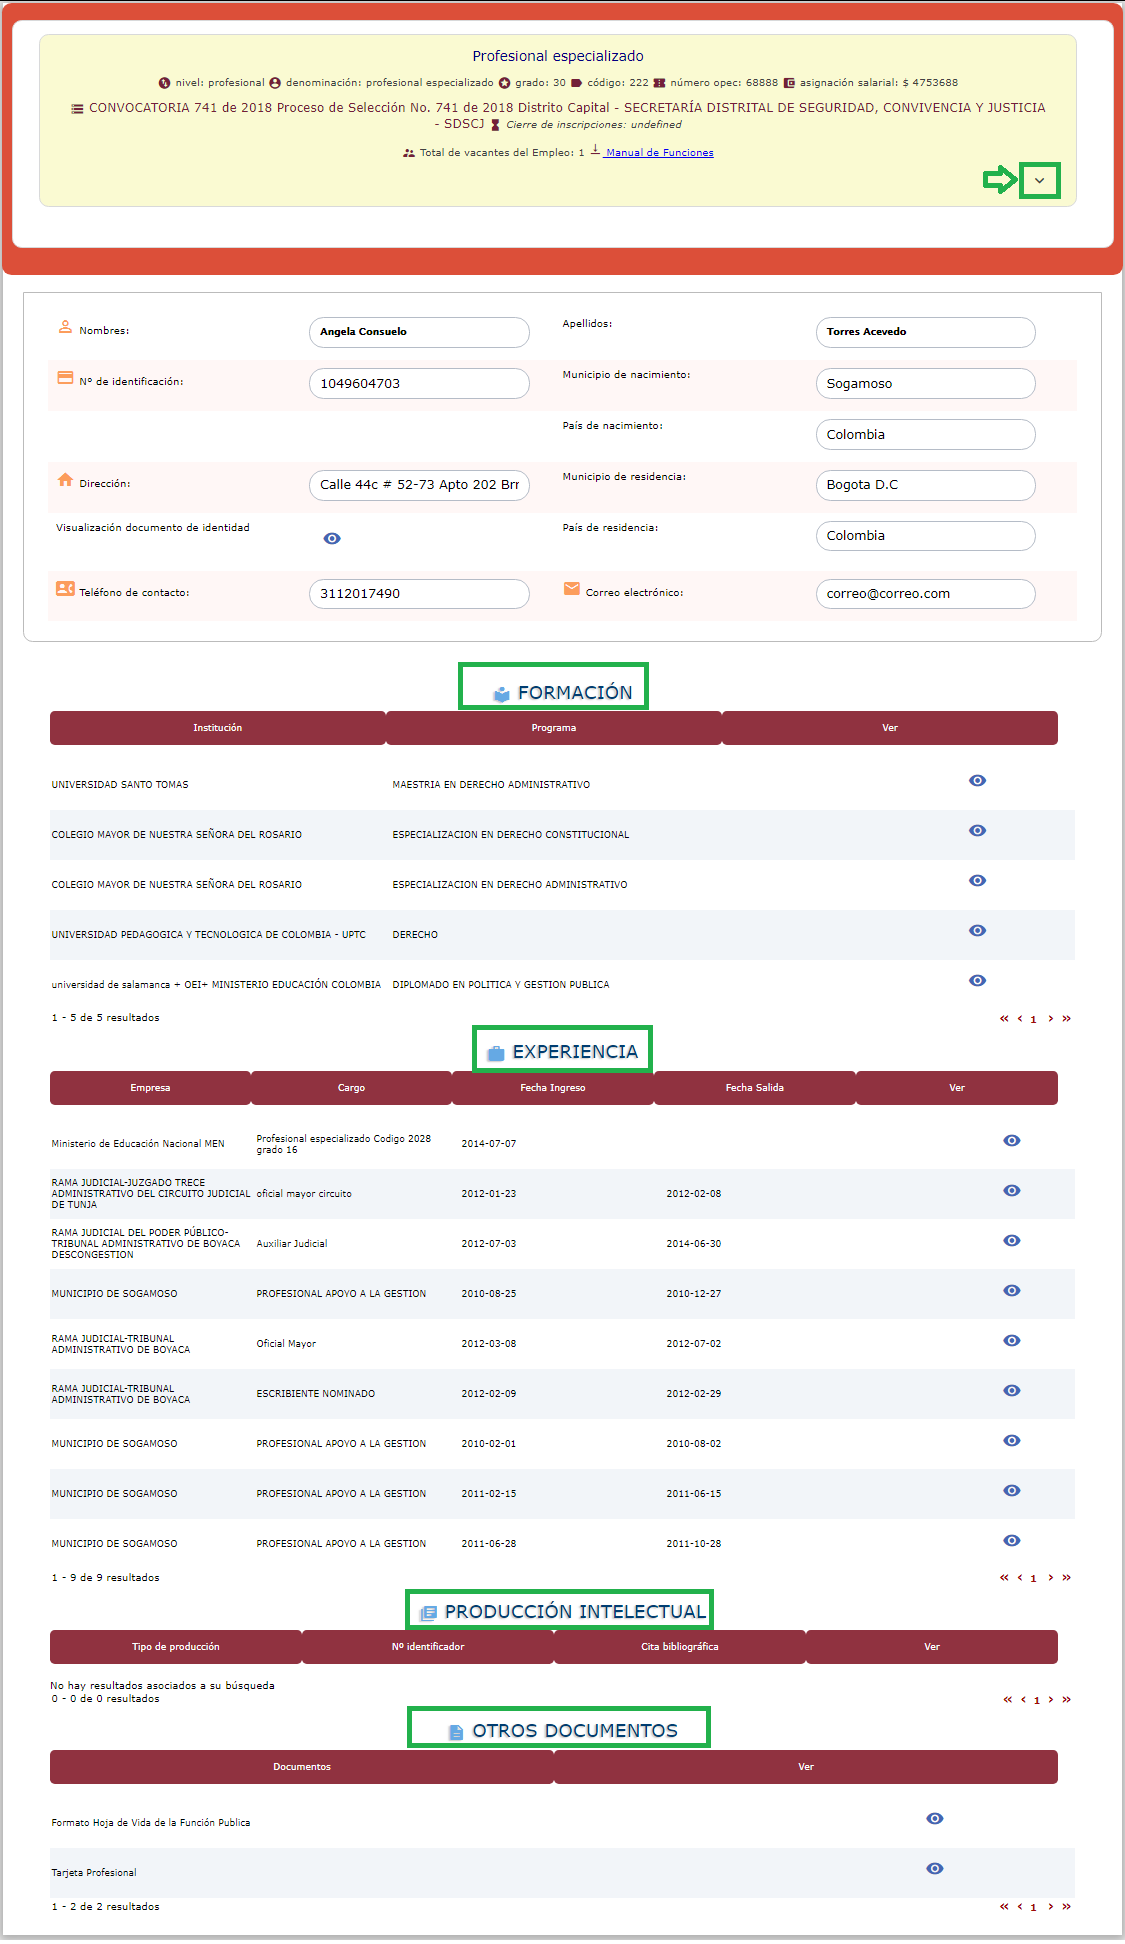The width and height of the screenshot is (1125, 1944).
Task: Open the Manual de Funciones link
Action: coord(659,153)
